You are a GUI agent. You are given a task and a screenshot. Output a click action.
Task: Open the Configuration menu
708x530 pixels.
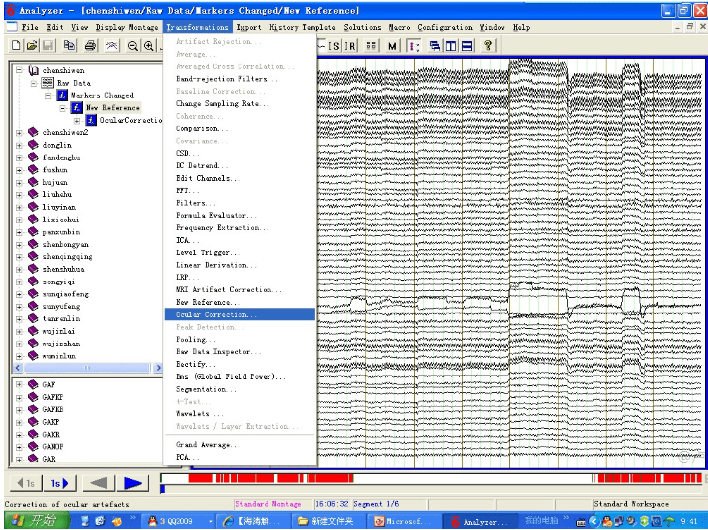click(445, 27)
